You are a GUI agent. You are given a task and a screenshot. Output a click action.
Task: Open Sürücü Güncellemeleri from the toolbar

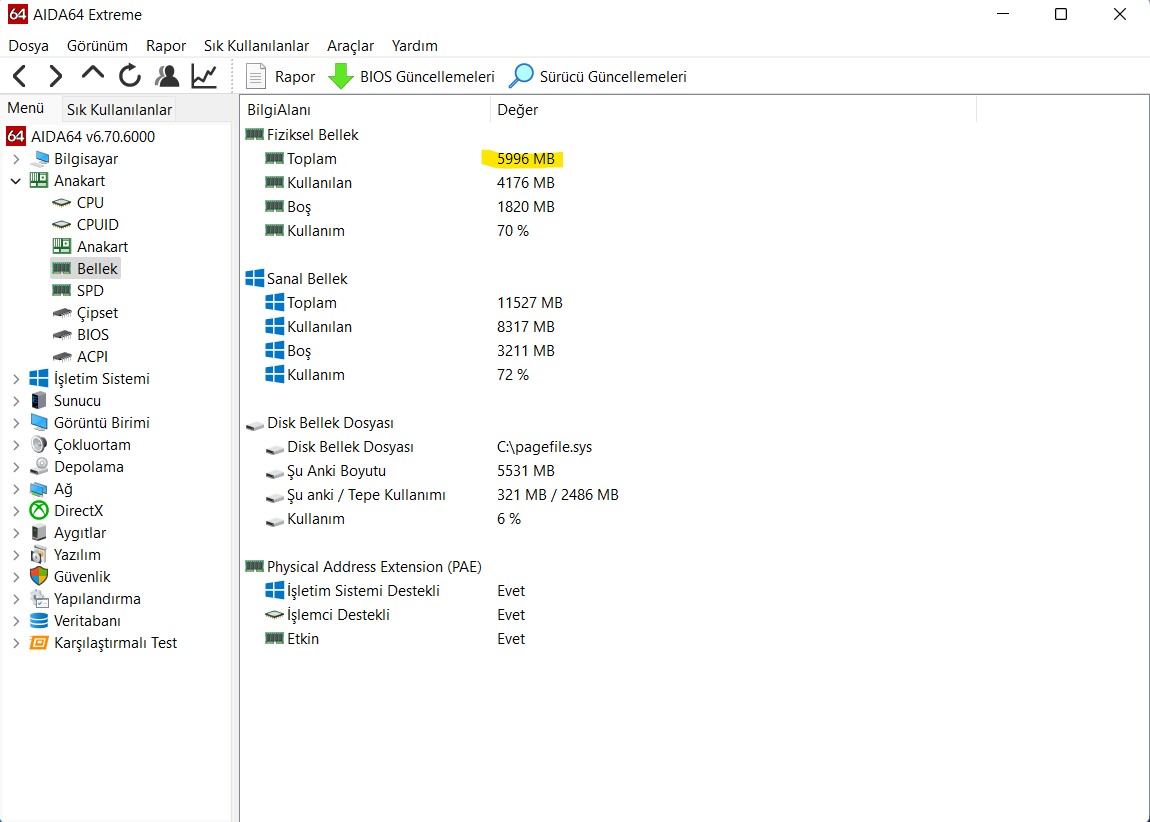tap(598, 76)
